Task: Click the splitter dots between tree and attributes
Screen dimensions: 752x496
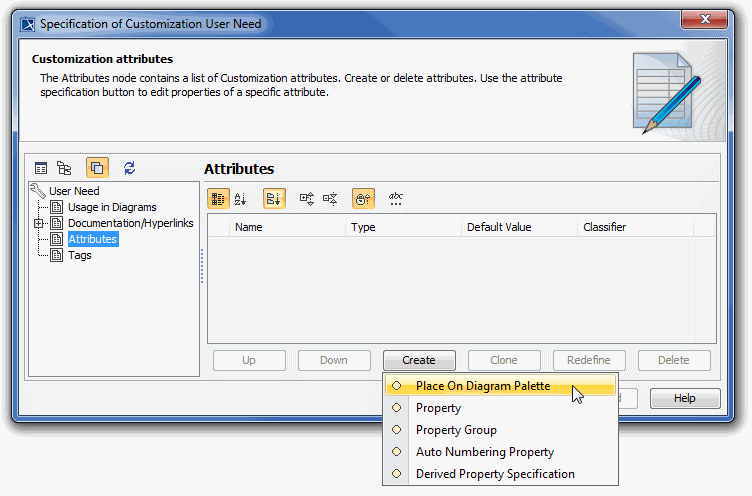Action: click(202, 266)
